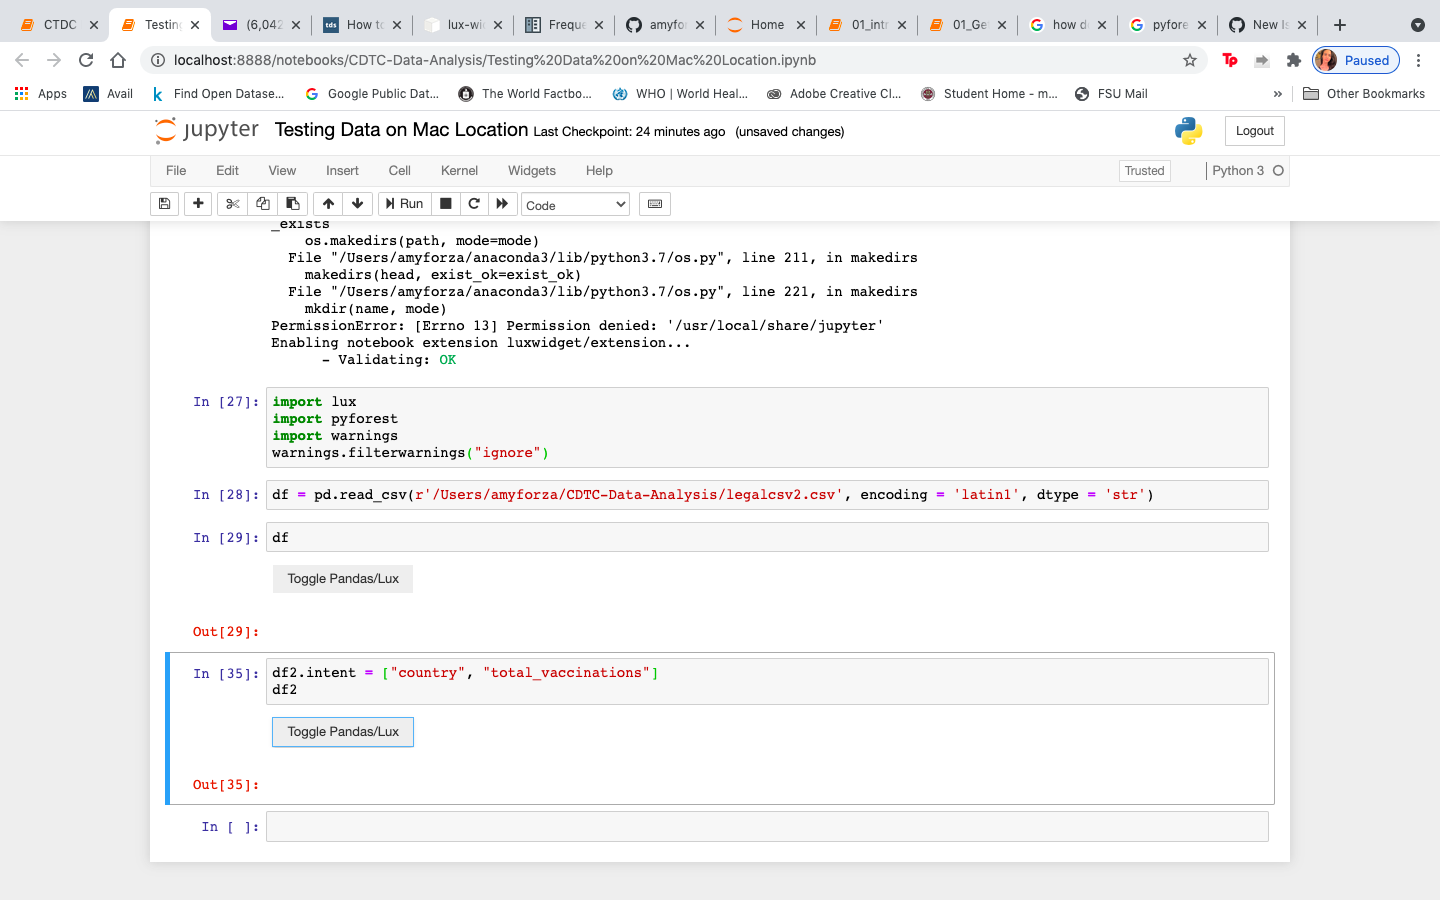1440x900 pixels.
Task: Toggle Pandas/Lux view for the Out[35] output
Action: click(343, 732)
